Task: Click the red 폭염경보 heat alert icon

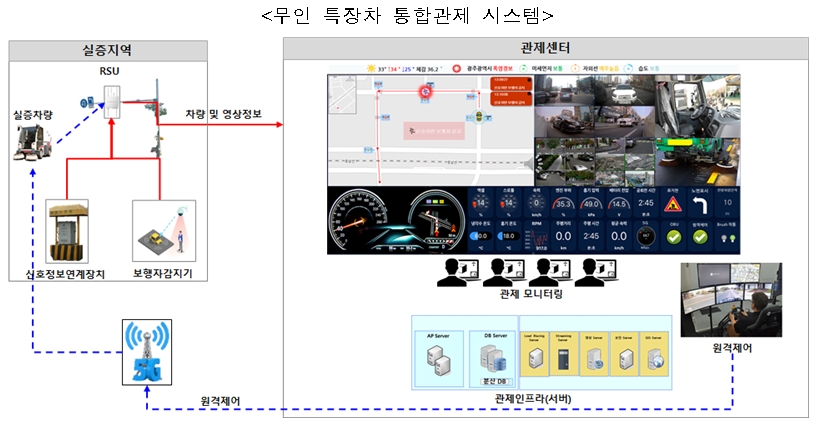Action: (457, 69)
